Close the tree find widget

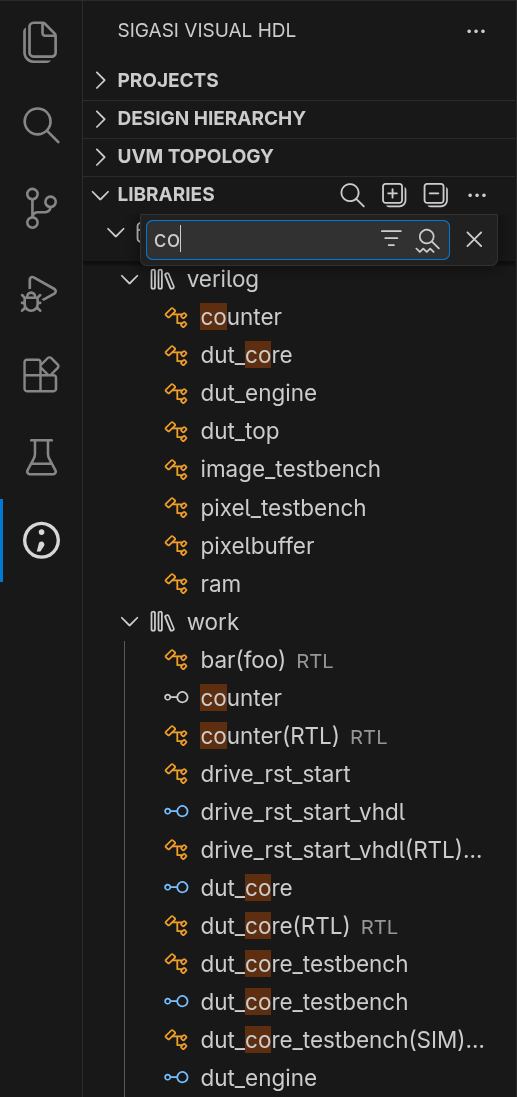pos(474,239)
